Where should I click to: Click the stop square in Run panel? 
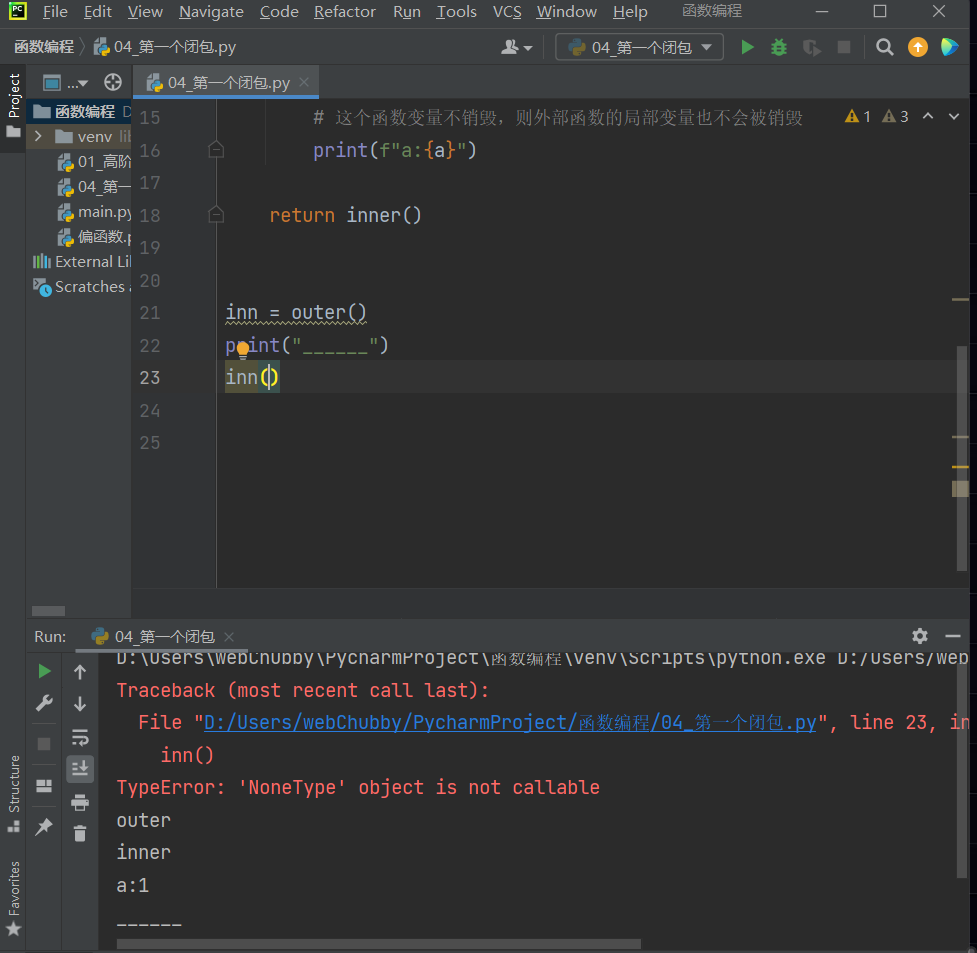point(44,744)
